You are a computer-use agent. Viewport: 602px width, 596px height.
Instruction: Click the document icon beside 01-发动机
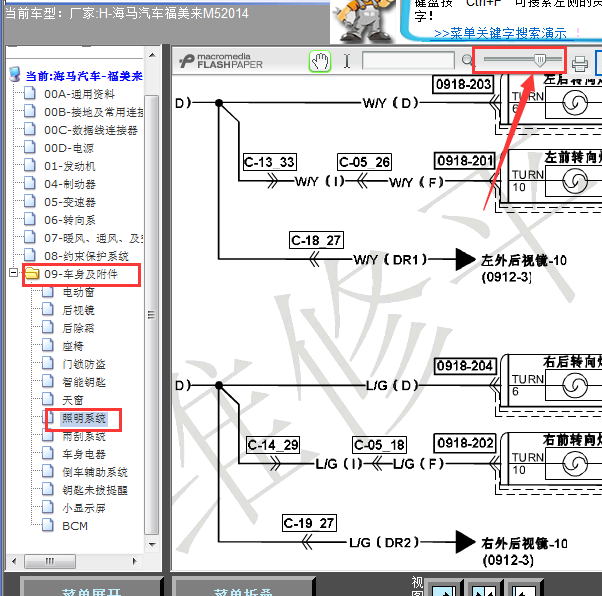30,166
